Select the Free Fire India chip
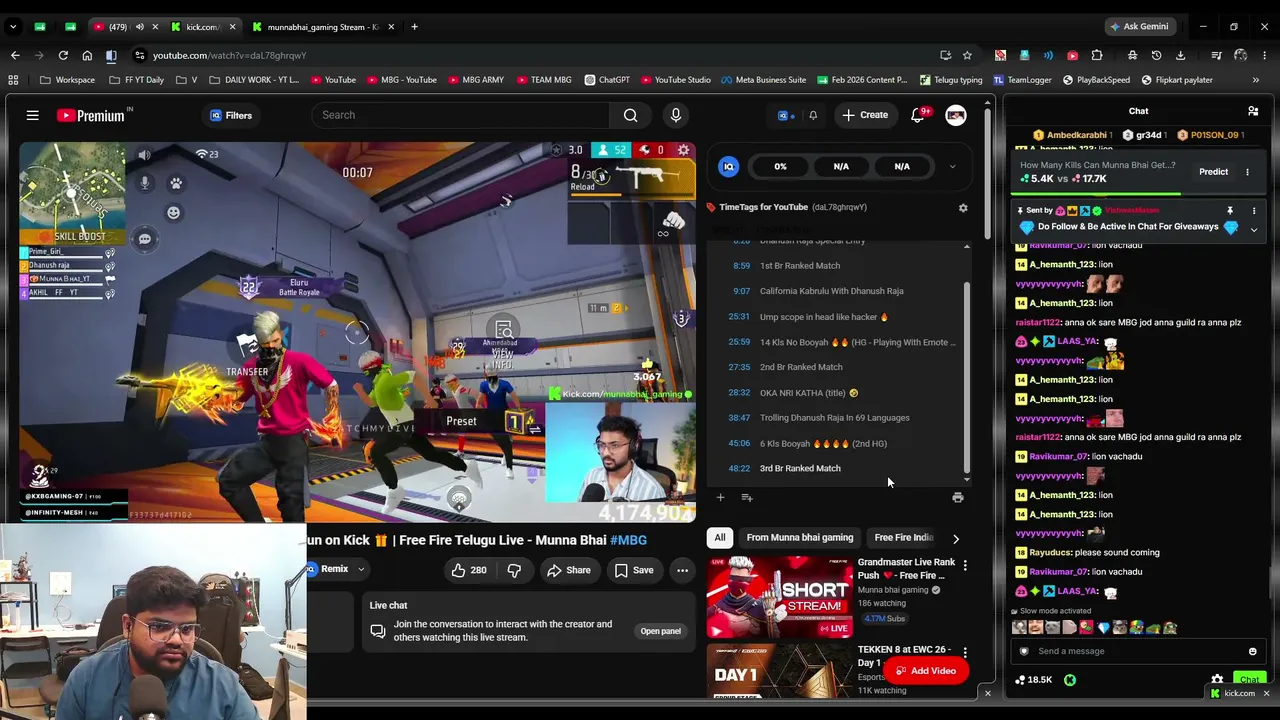The height and width of the screenshot is (720, 1280). click(x=904, y=538)
